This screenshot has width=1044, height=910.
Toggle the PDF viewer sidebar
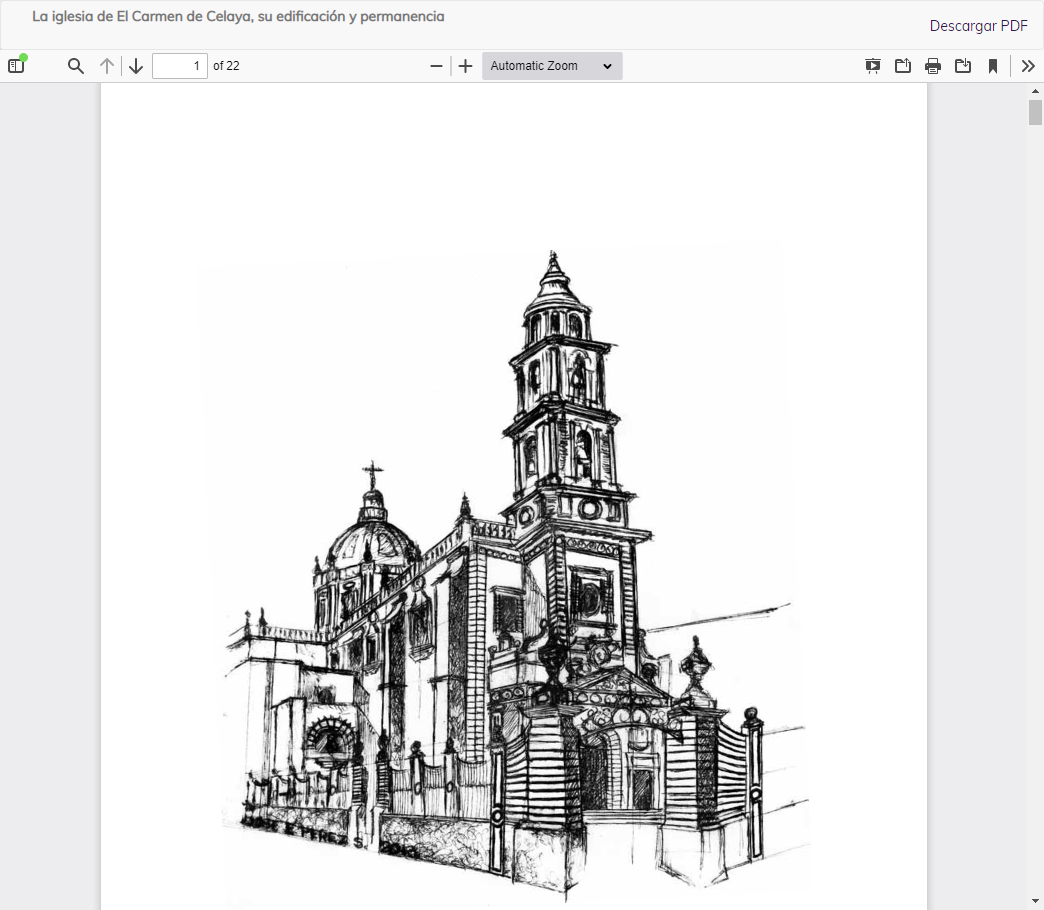[x=17, y=66]
